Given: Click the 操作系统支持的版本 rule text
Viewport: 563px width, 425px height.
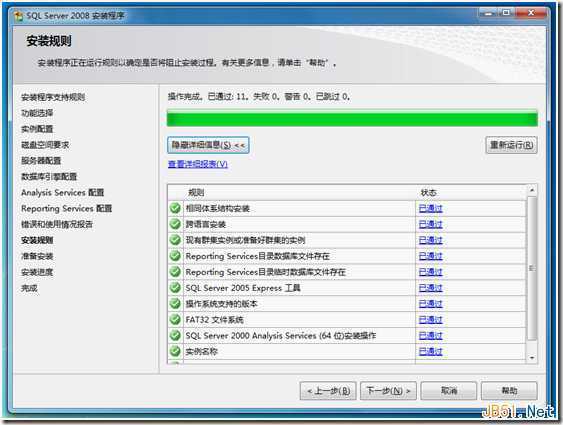Looking at the screenshot, I should (x=222, y=304).
